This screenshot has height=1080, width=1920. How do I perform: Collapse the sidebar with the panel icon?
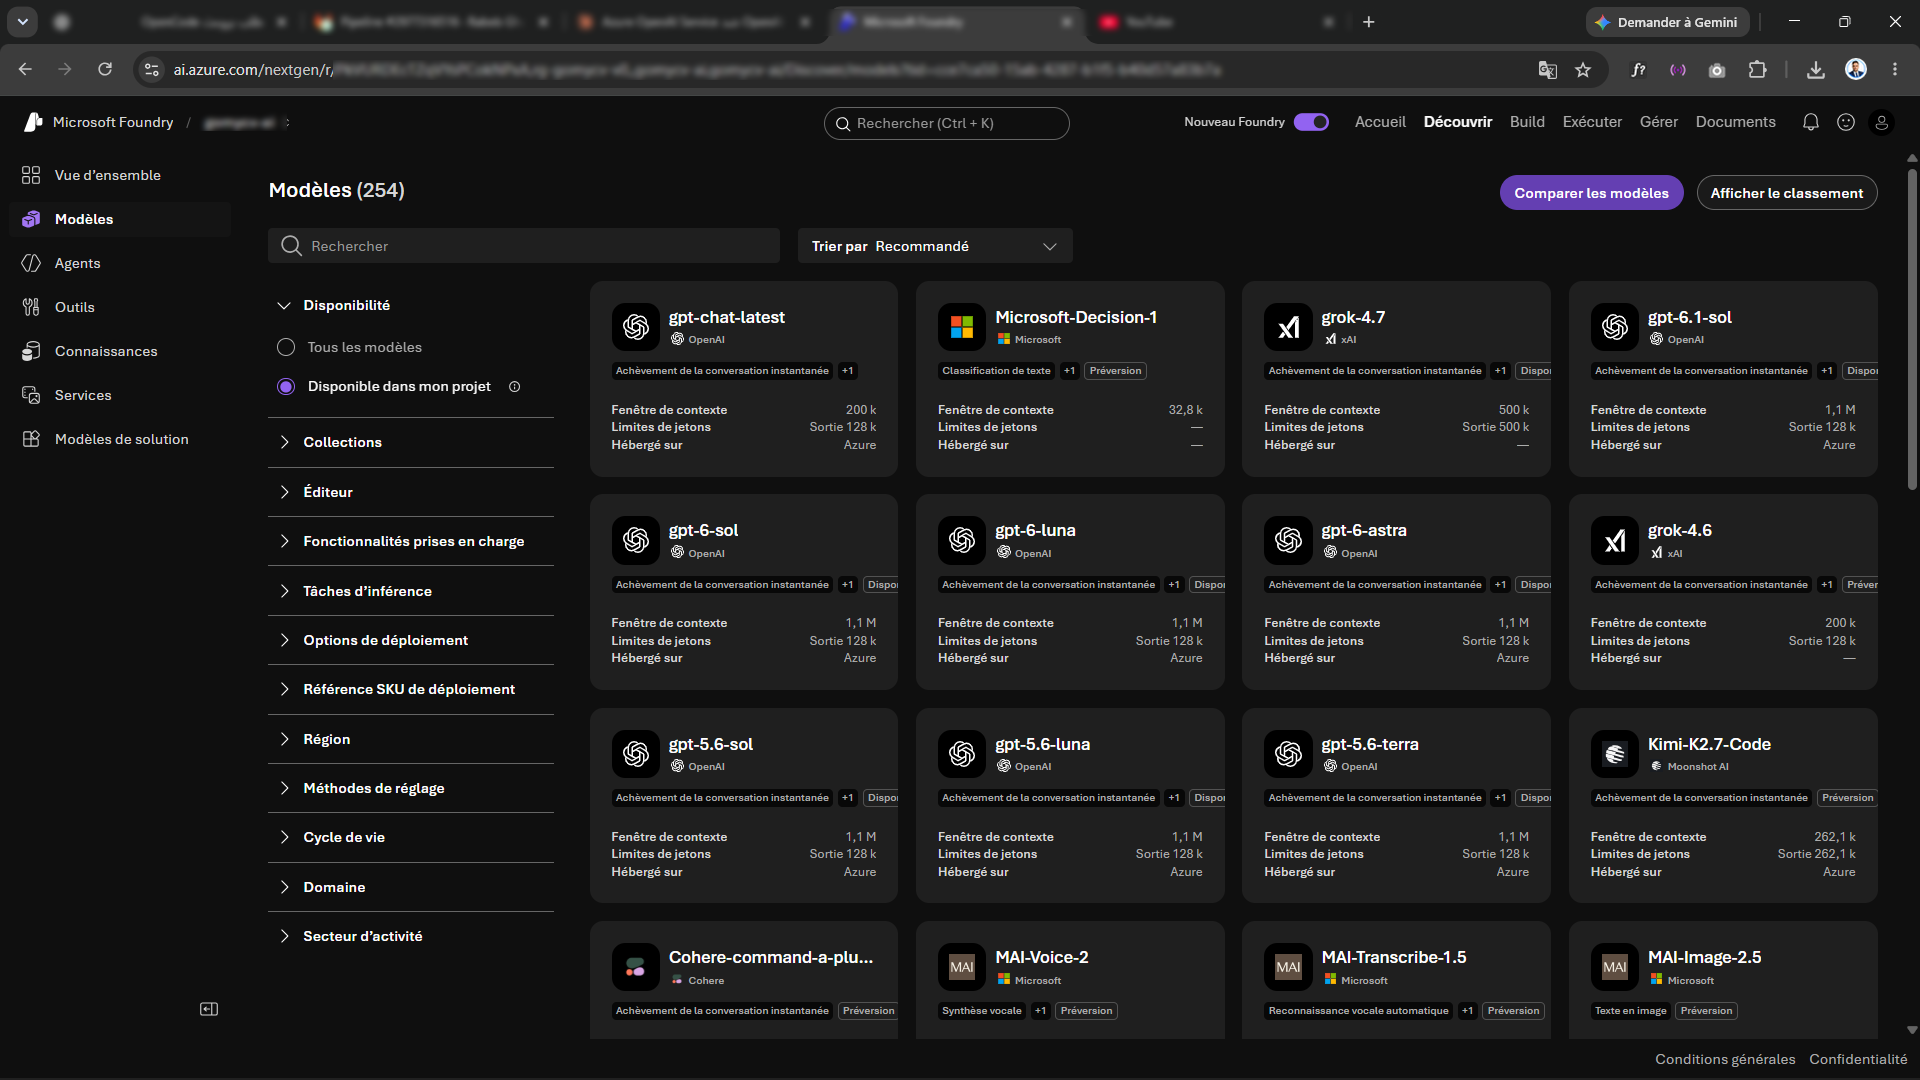[x=209, y=1009]
